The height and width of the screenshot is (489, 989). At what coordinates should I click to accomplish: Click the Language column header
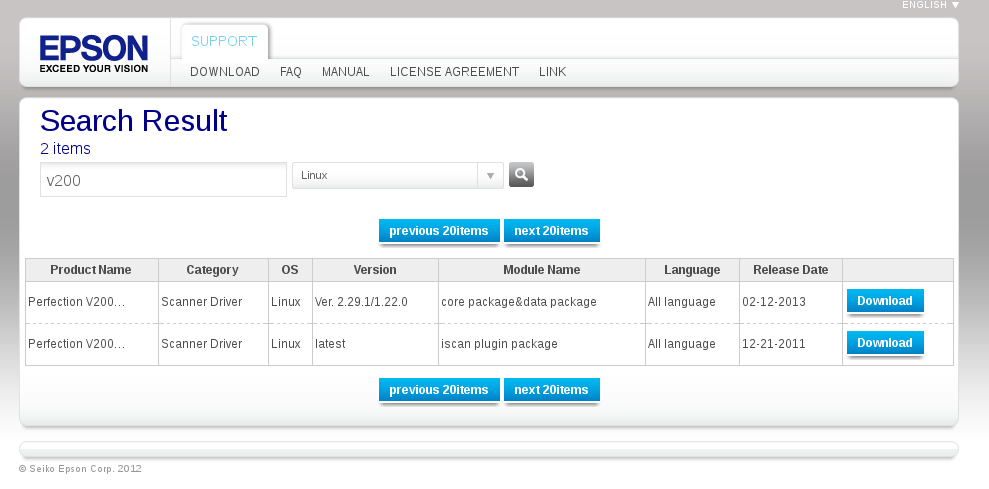692,270
